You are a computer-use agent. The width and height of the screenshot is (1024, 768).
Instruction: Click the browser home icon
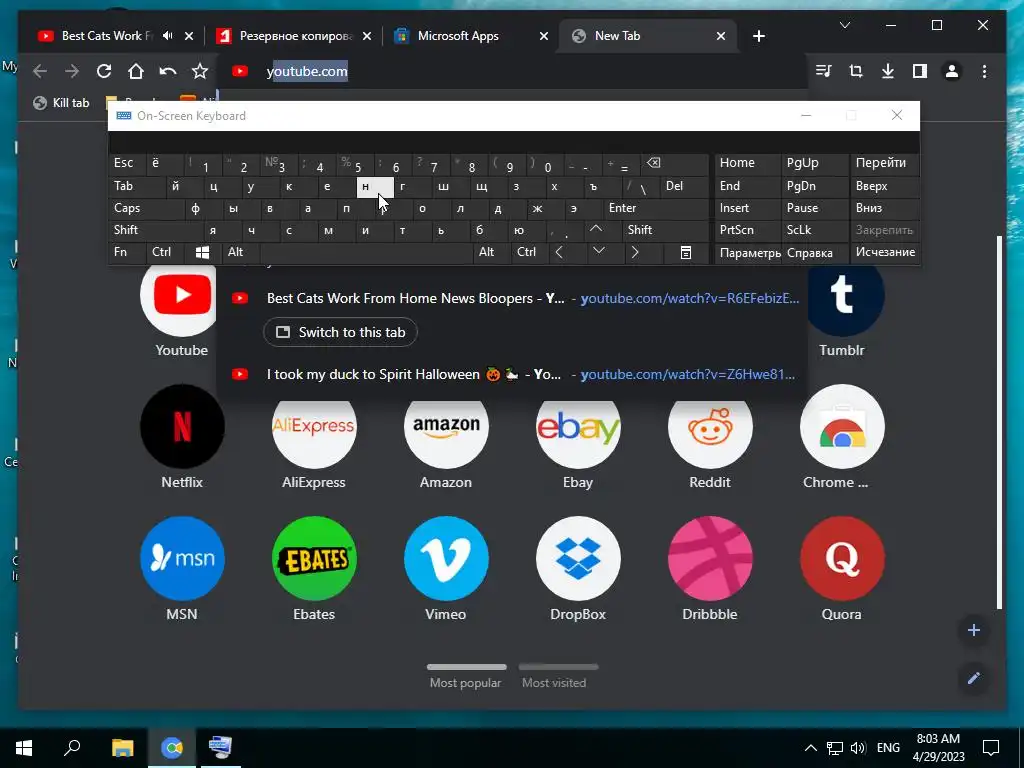tap(136, 71)
